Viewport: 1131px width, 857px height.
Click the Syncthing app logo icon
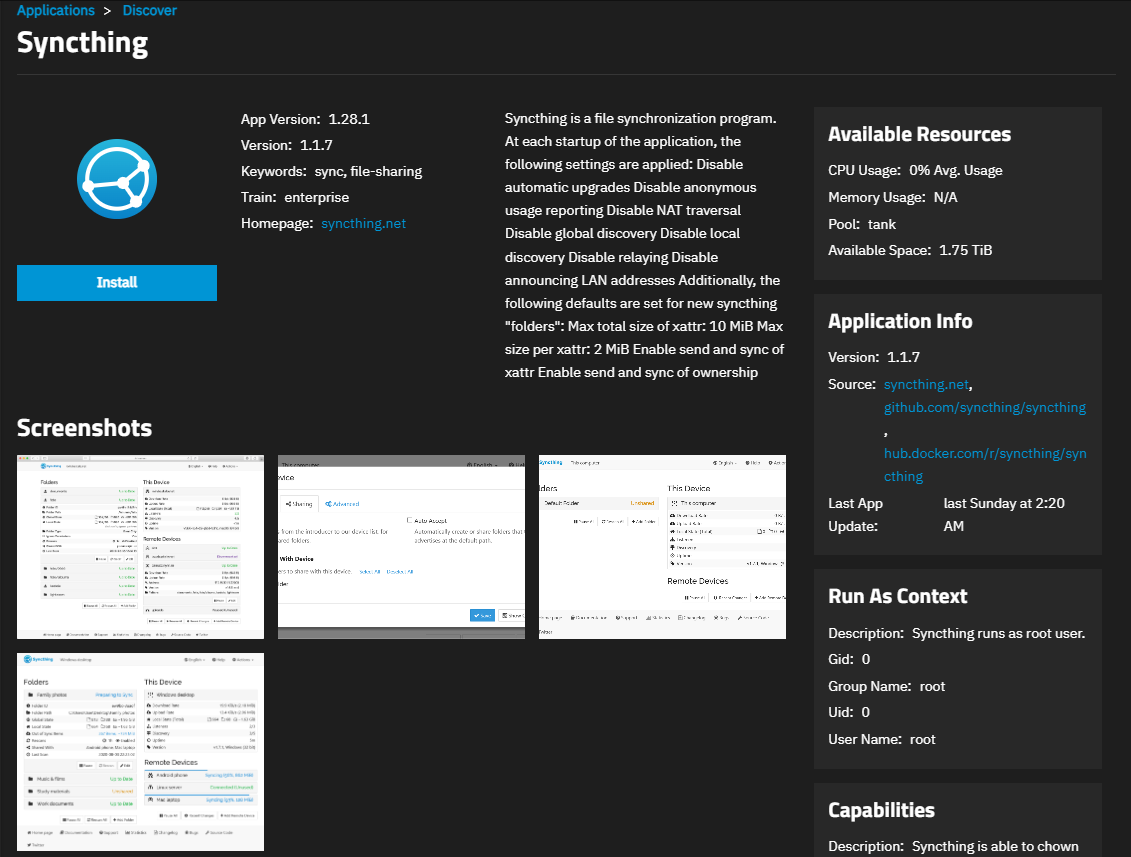click(x=117, y=179)
